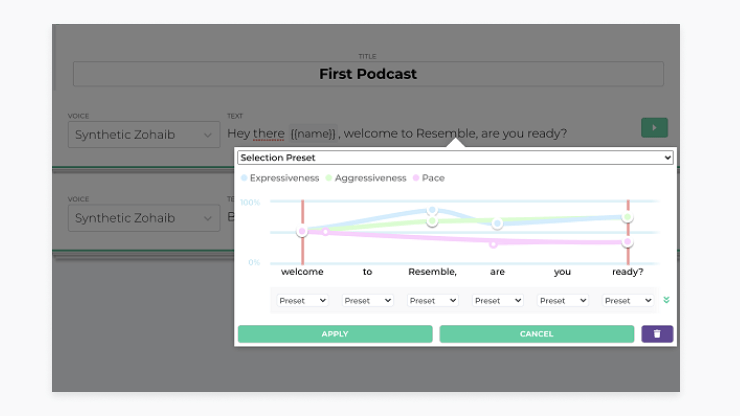Select the Expressiveness point above 'are'
Image resolution: width=740 pixels, height=416 pixels.
tap(497, 223)
